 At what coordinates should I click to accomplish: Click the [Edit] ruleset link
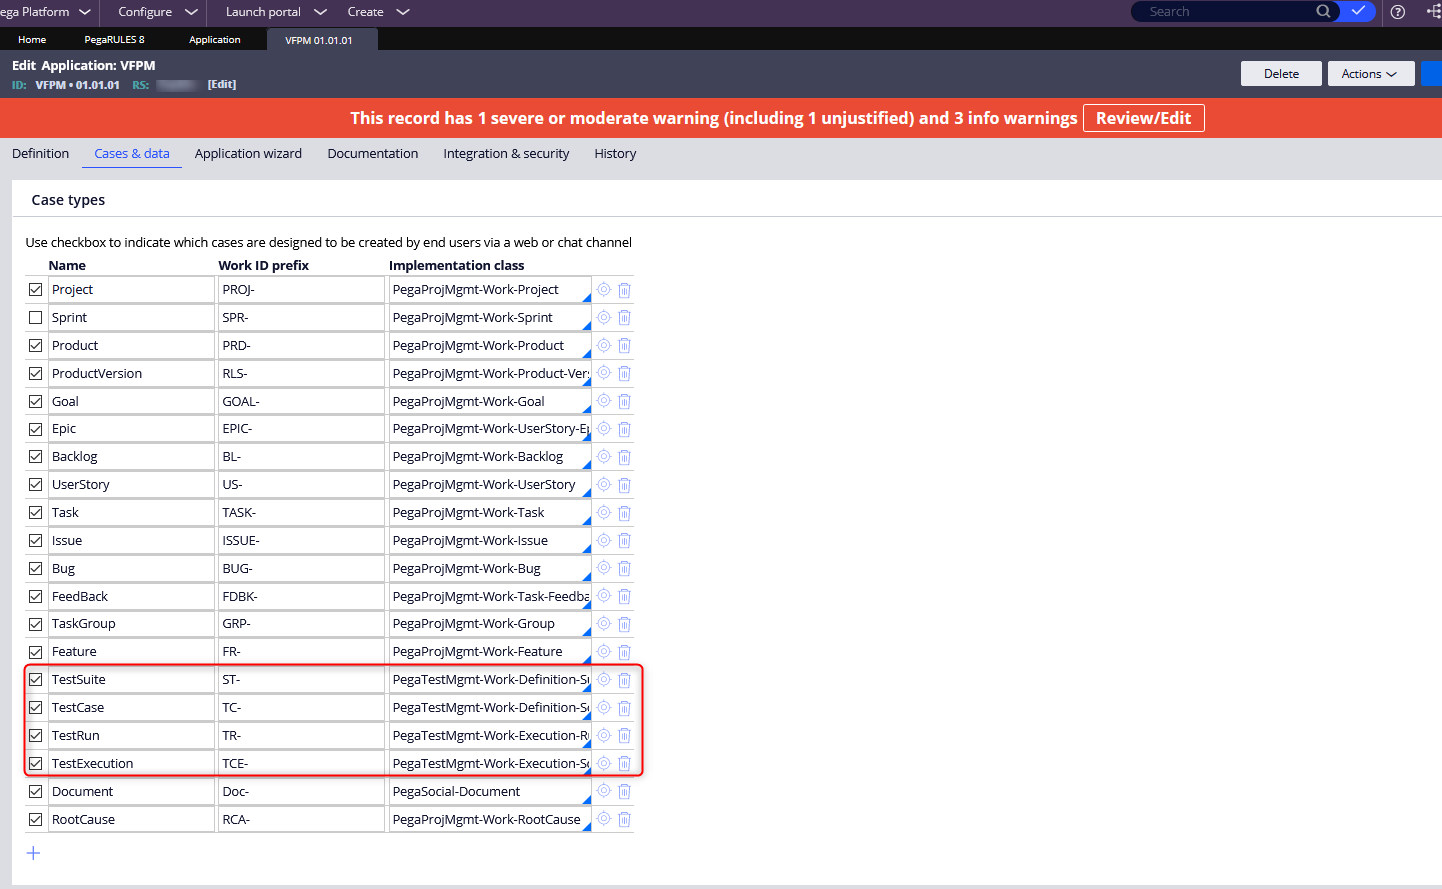[x=222, y=85]
